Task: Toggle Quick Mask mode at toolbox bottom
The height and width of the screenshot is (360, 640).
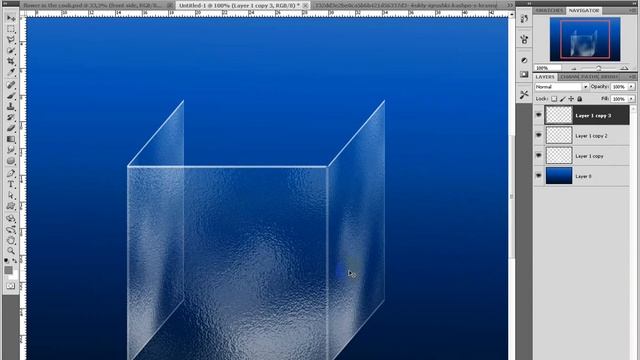Action: pyautogui.click(x=11, y=286)
